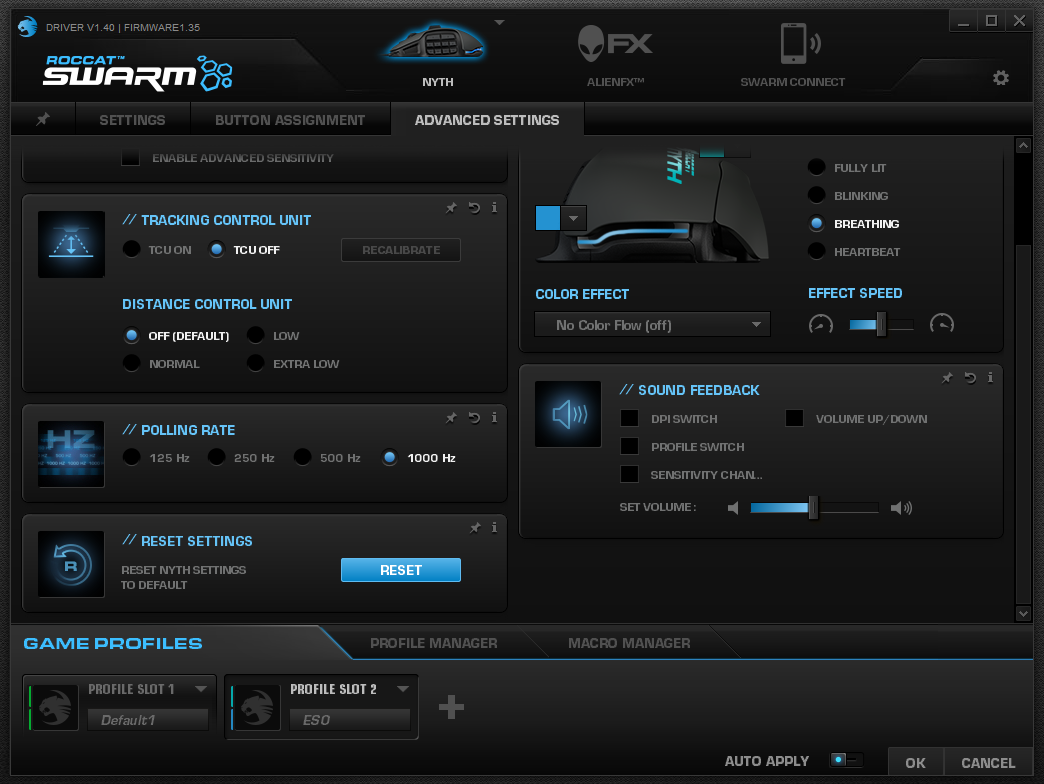This screenshot has height=784, width=1044.
Task: Open the Macro Manager tab
Action: point(629,643)
